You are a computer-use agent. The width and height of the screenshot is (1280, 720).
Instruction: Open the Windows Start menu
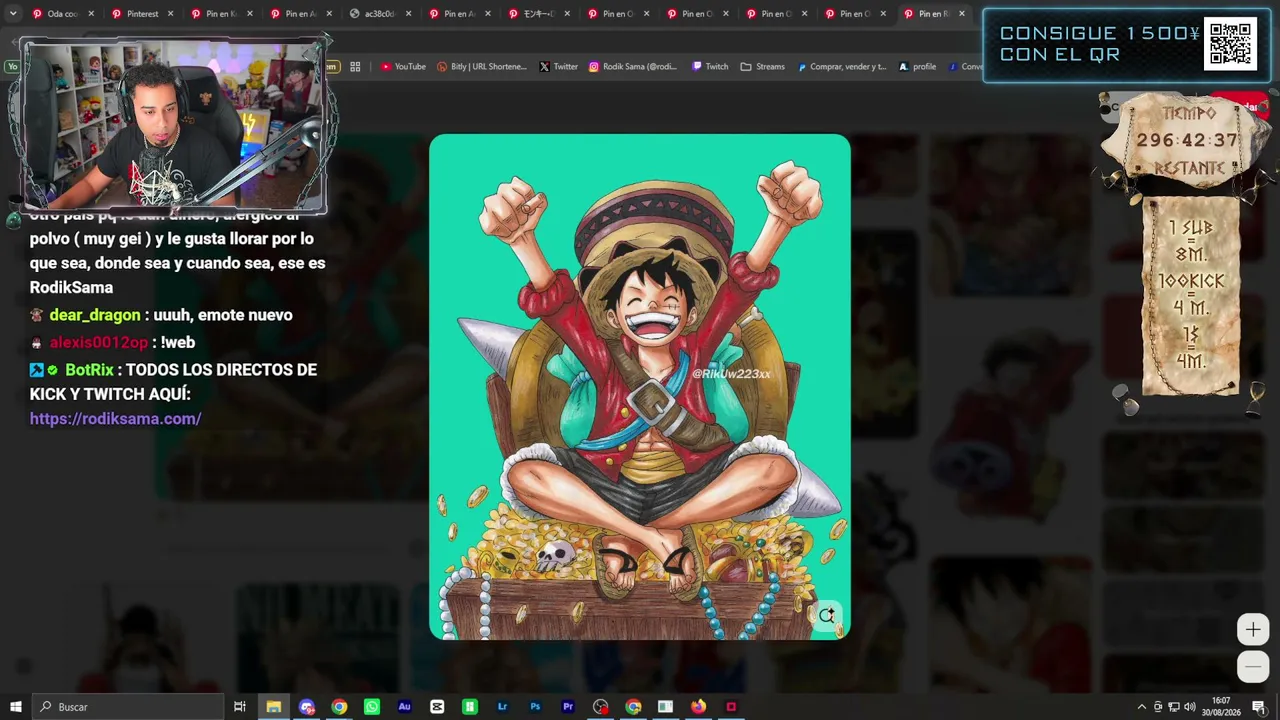16,707
